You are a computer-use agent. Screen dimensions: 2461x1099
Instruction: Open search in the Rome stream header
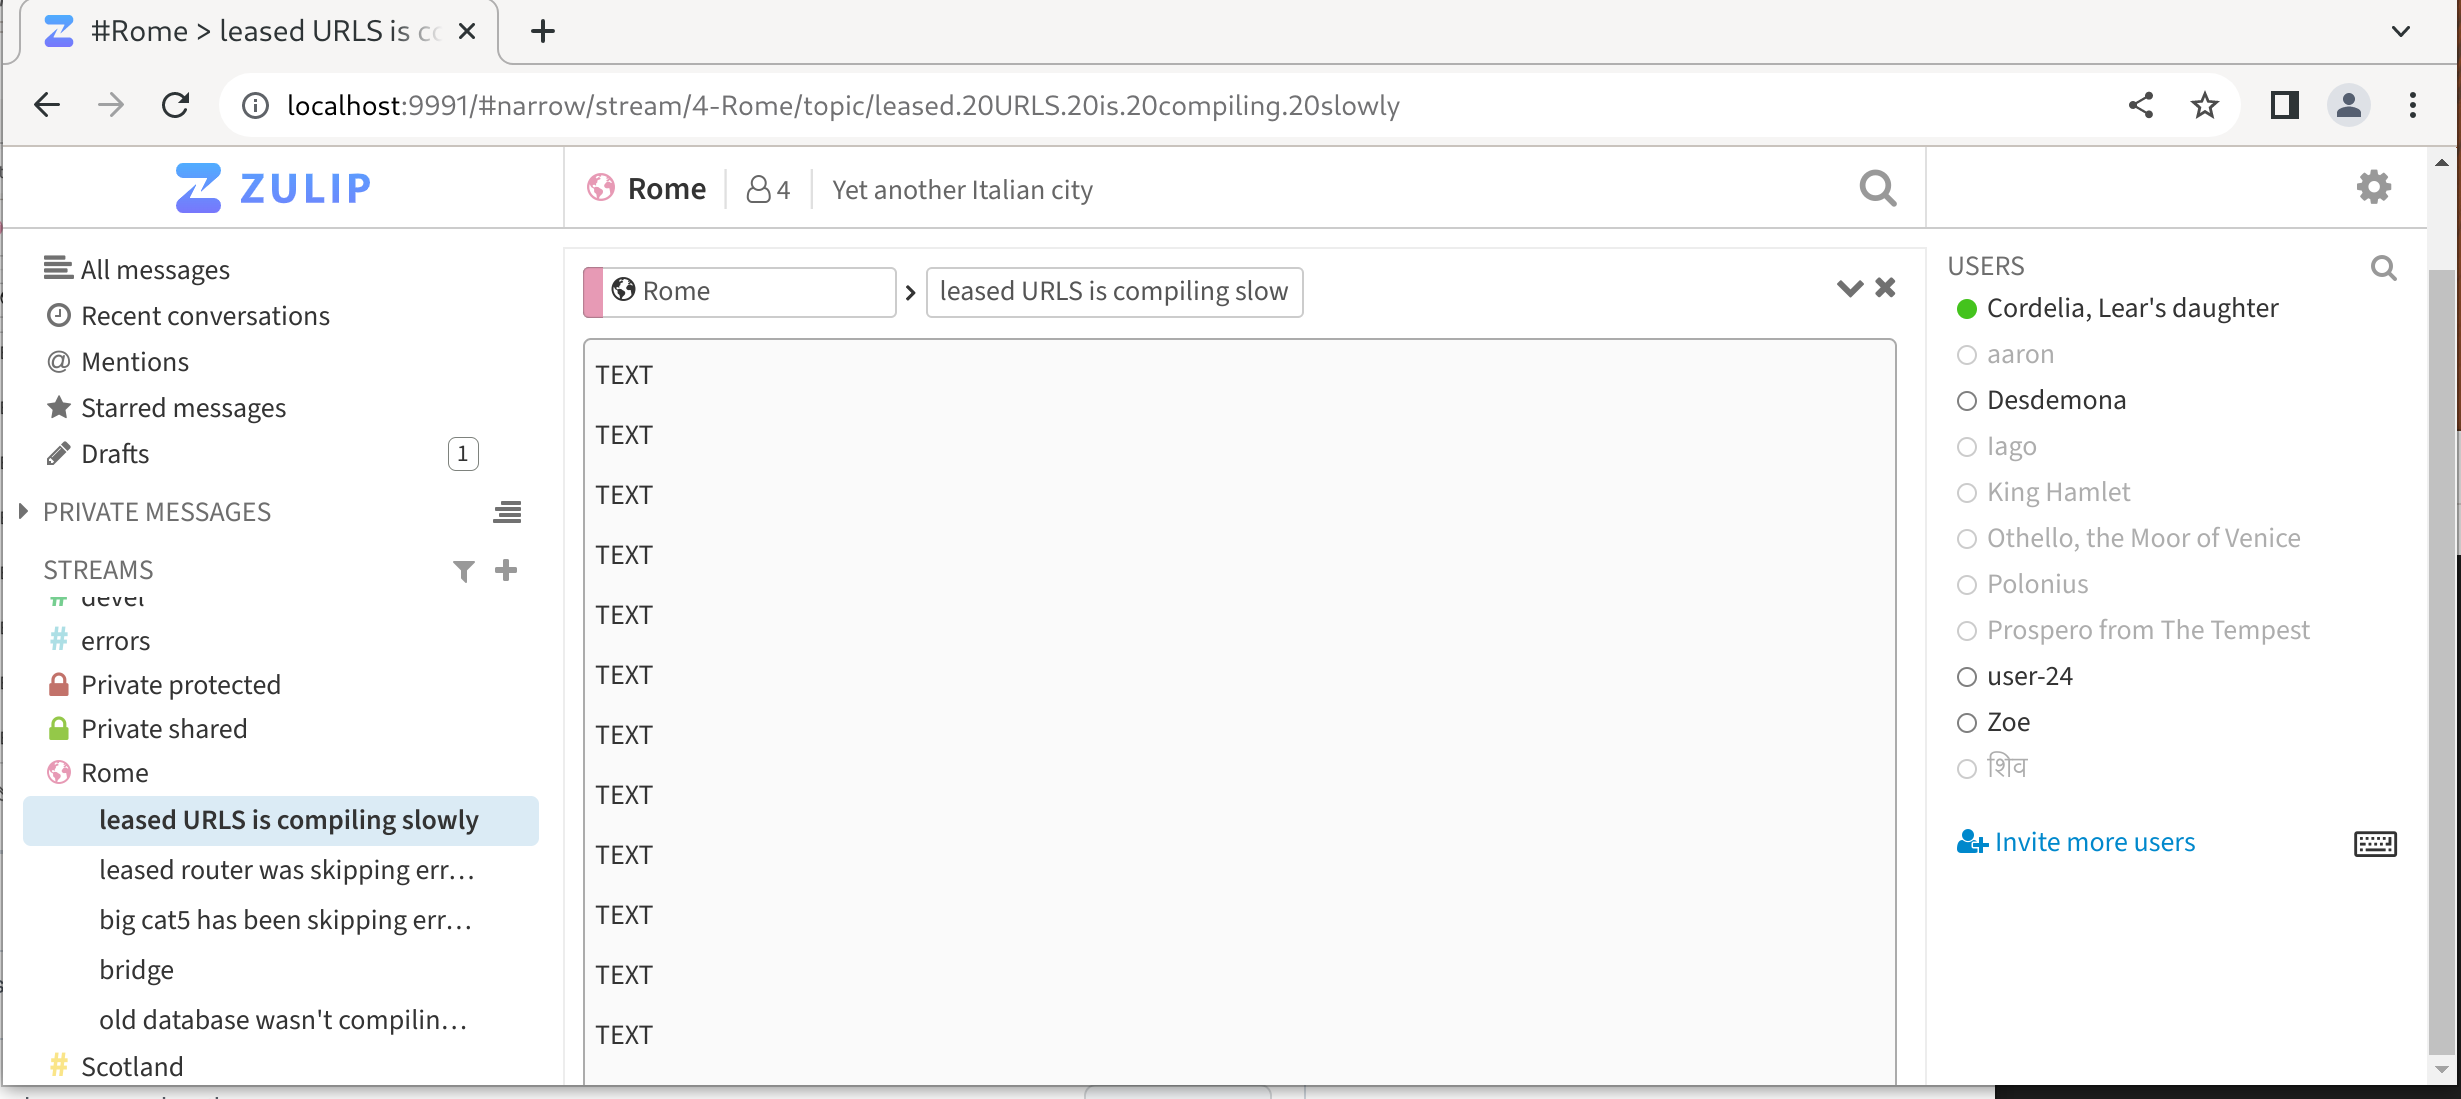[1877, 188]
